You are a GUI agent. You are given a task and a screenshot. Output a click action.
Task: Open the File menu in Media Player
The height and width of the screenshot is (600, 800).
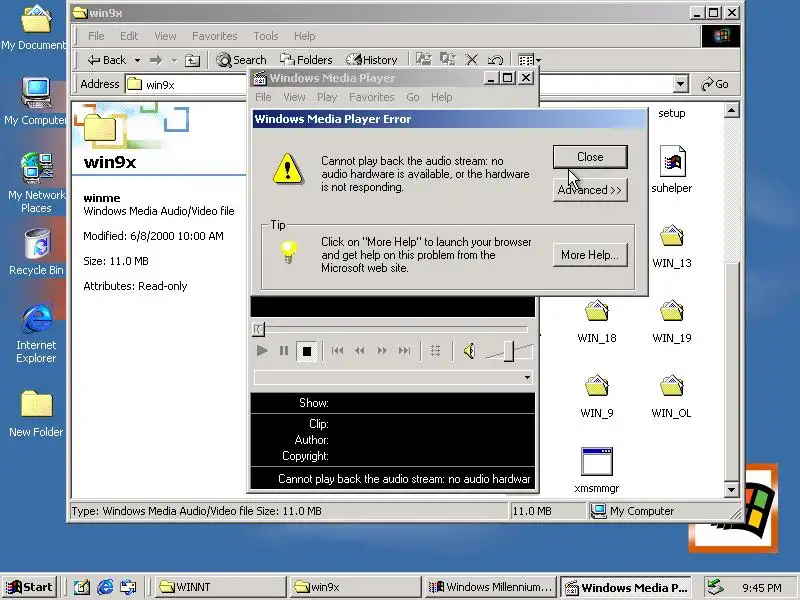click(263, 97)
